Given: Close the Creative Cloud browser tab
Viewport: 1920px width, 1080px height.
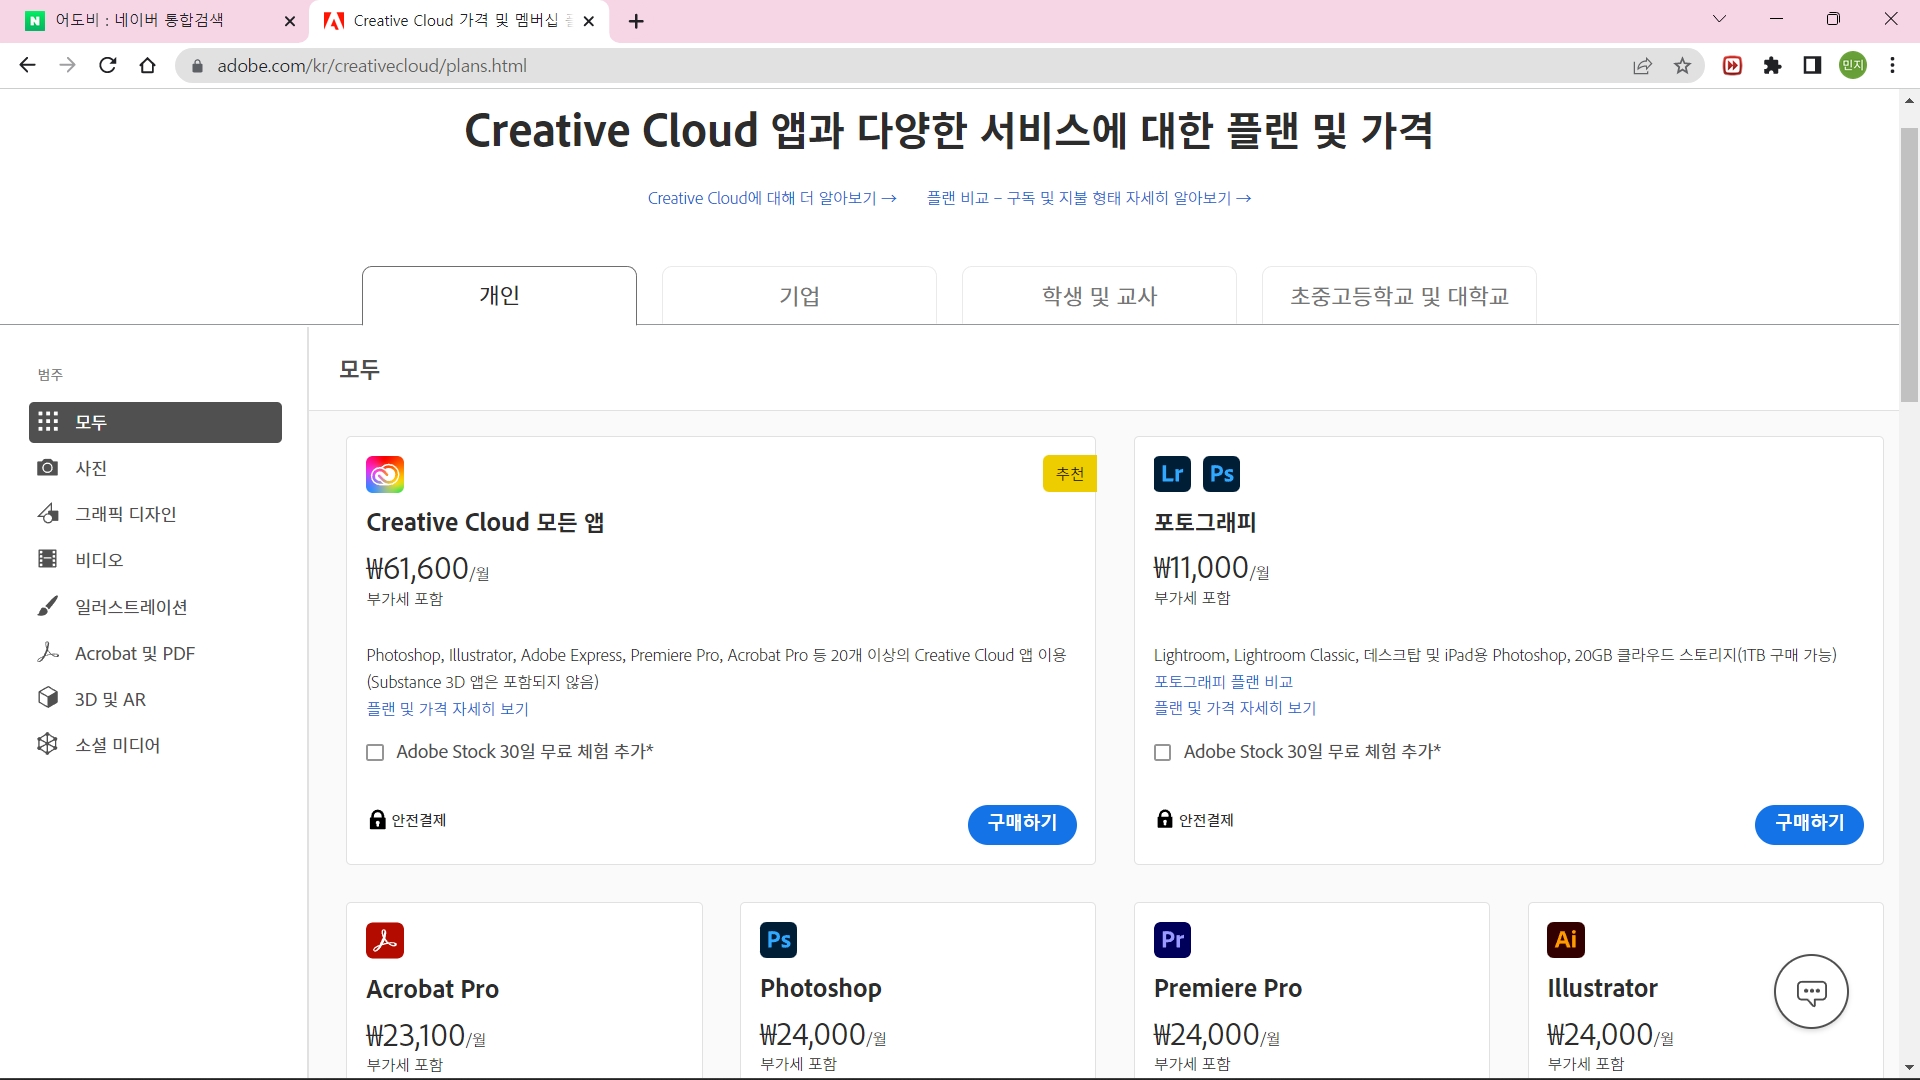Looking at the screenshot, I should tap(588, 21).
